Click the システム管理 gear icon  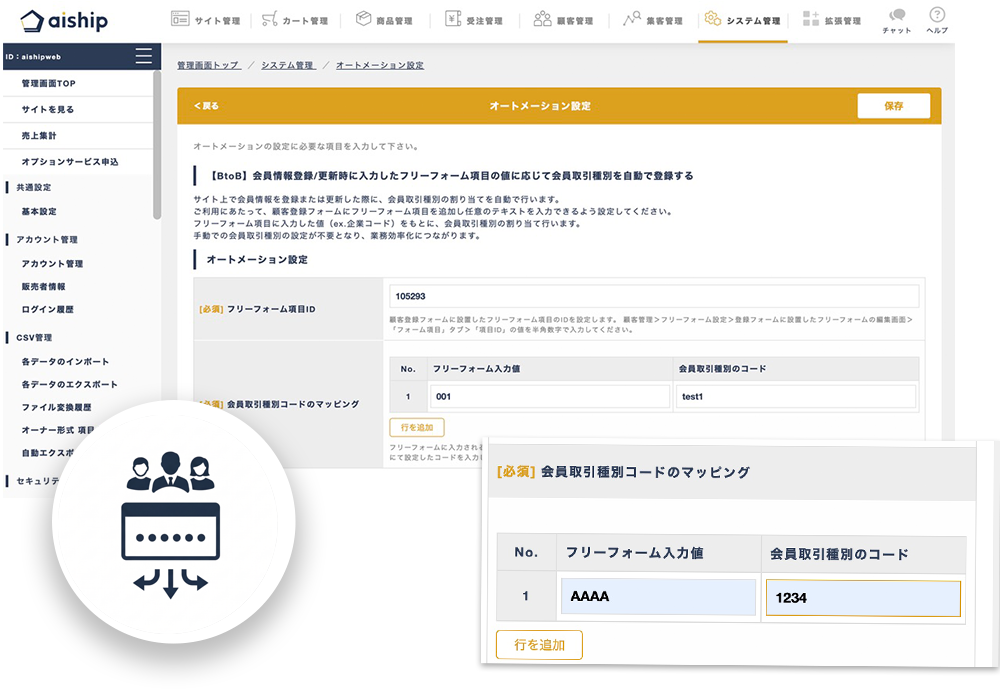pyautogui.click(x=713, y=18)
